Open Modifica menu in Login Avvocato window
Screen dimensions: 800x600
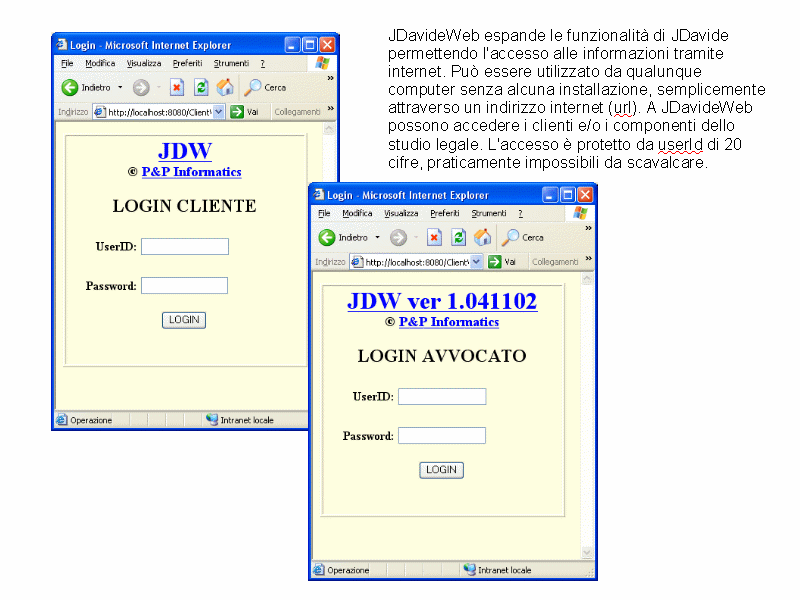357,213
